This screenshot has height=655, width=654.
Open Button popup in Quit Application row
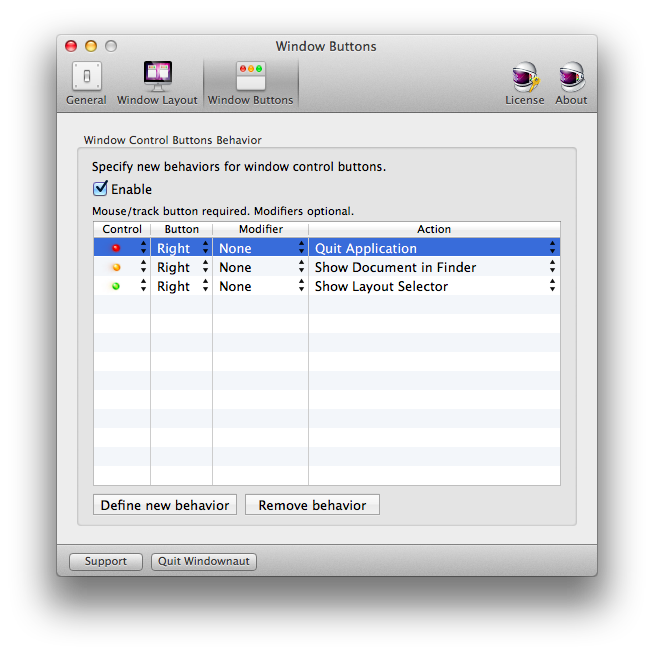point(182,248)
